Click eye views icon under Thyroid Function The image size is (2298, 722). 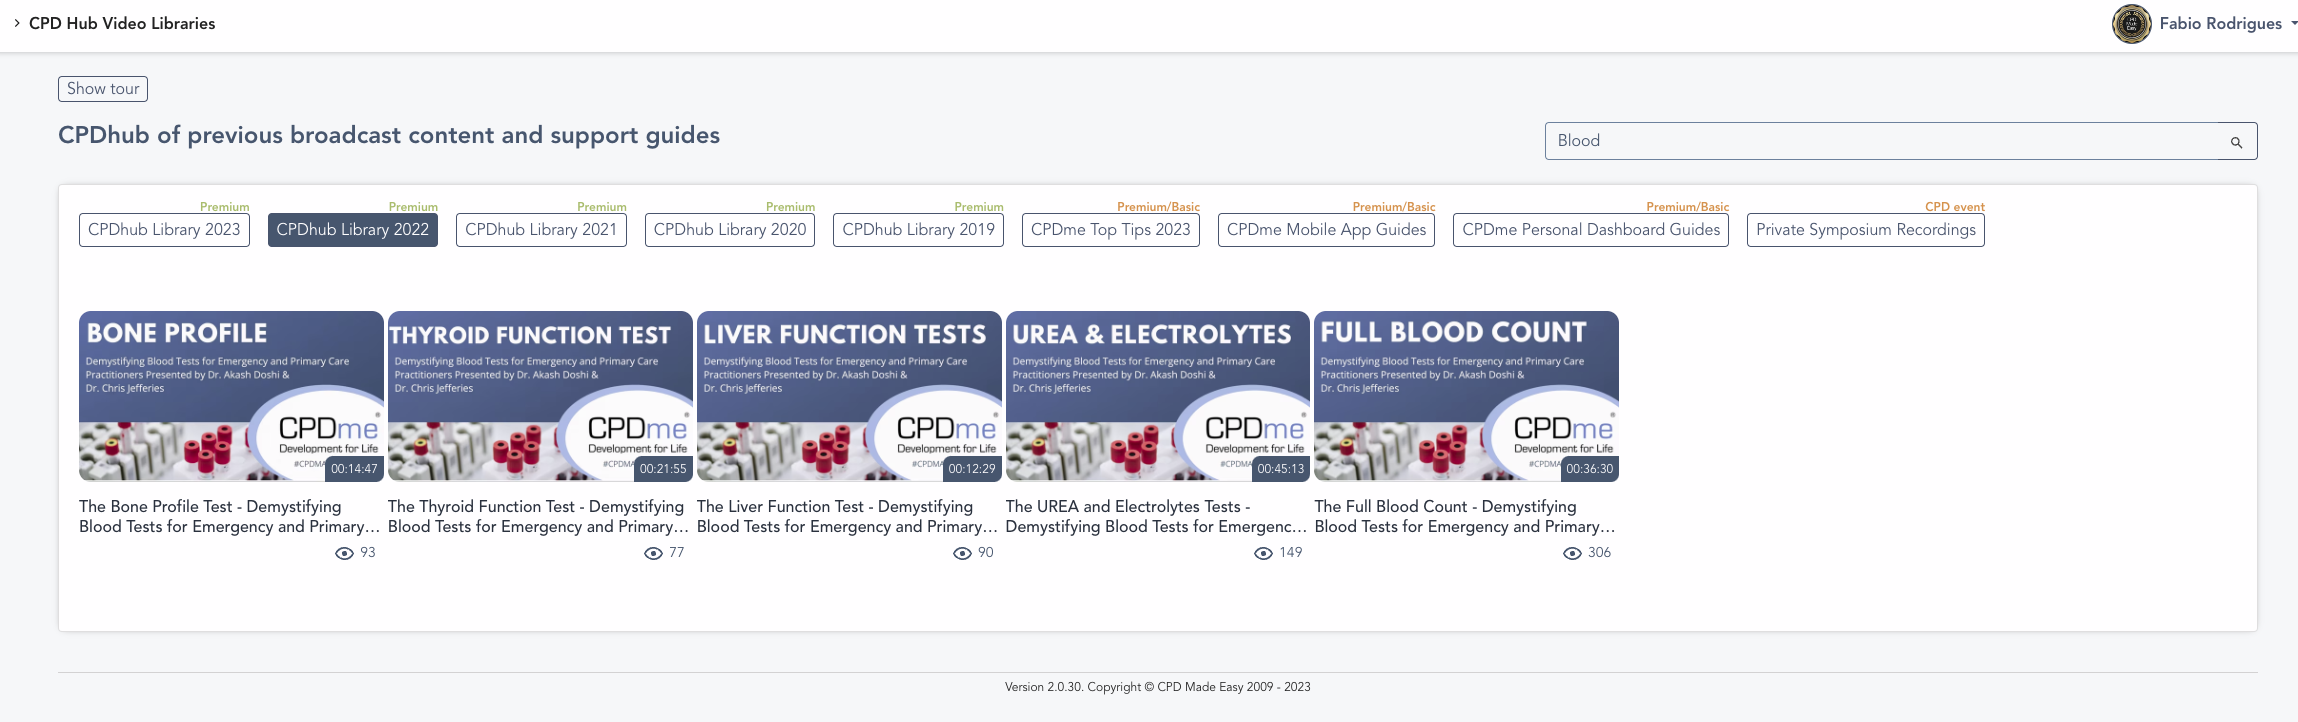pyautogui.click(x=653, y=553)
